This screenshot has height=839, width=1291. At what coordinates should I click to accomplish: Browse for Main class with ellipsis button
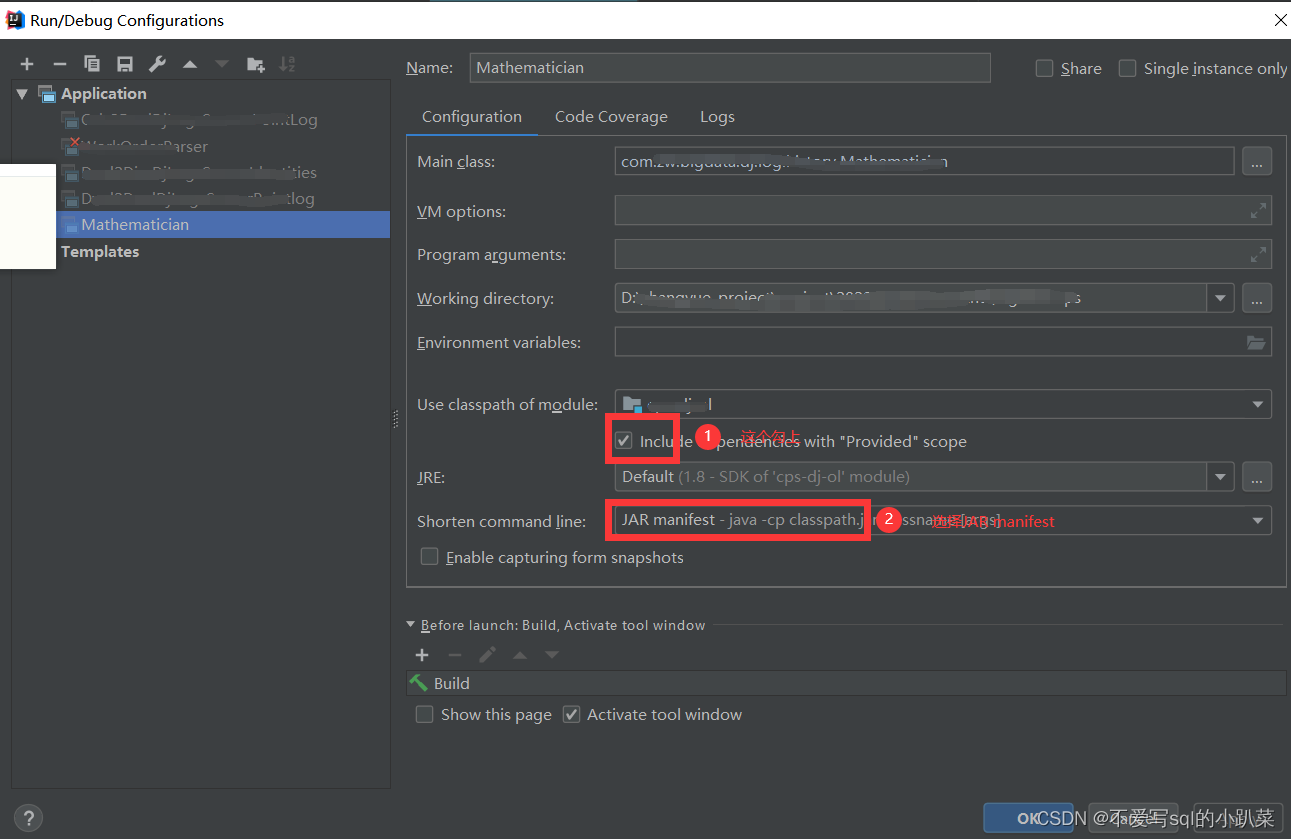1257,161
